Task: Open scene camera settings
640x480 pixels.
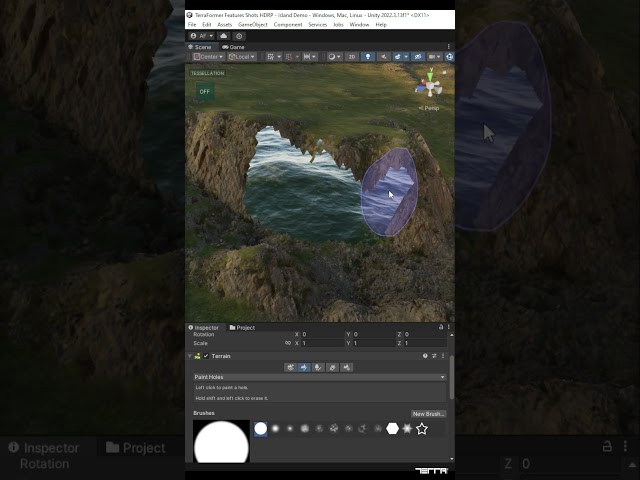Action: point(434,57)
